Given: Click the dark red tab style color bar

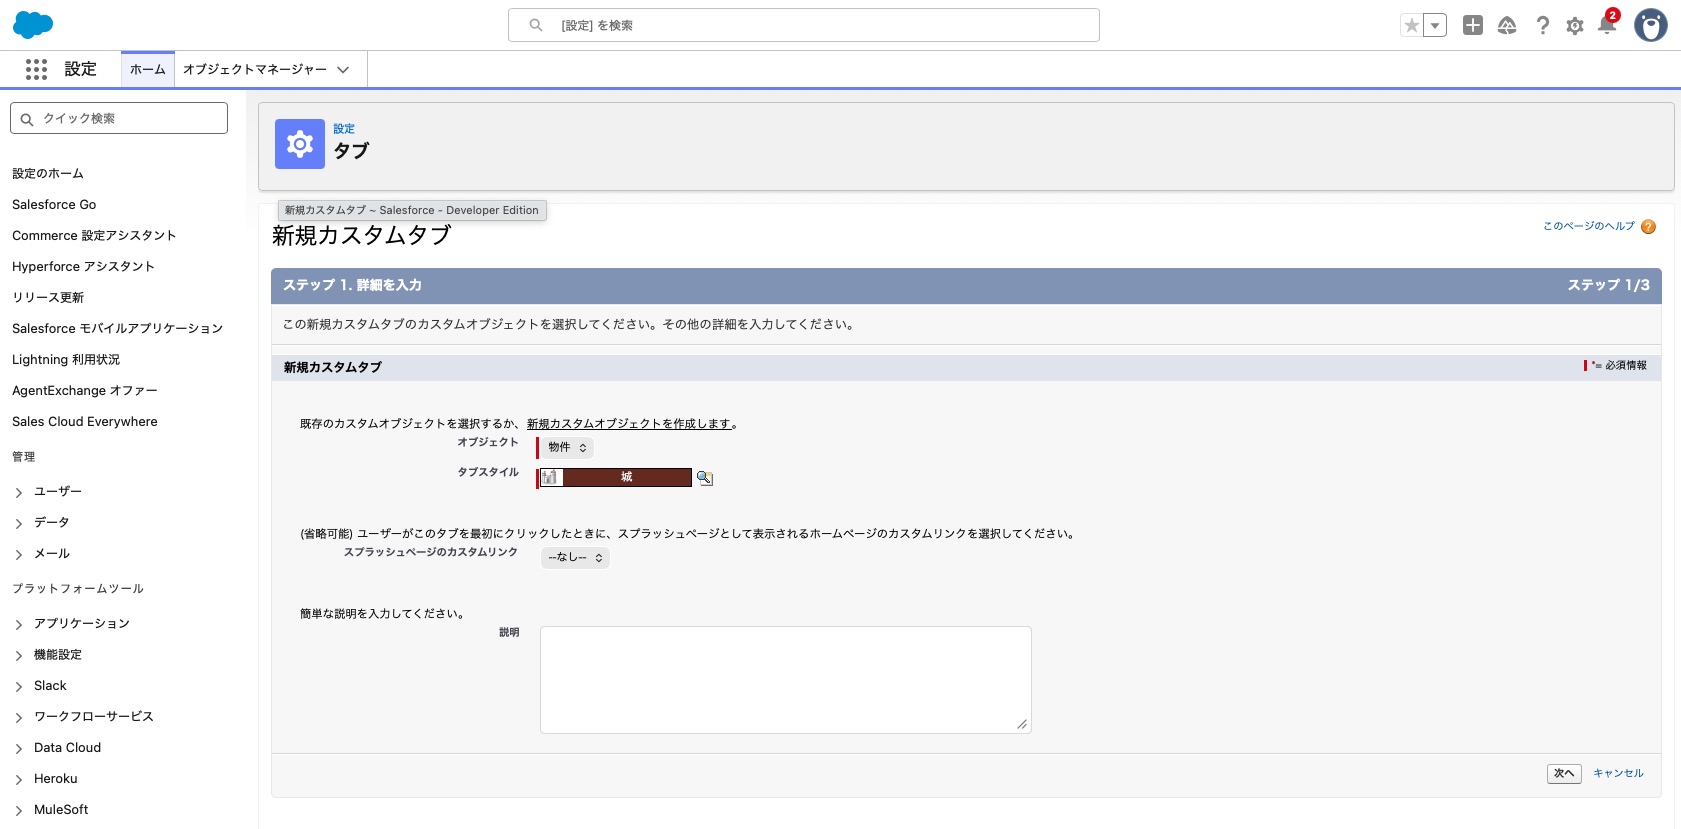Looking at the screenshot, I should pos(627,478).
